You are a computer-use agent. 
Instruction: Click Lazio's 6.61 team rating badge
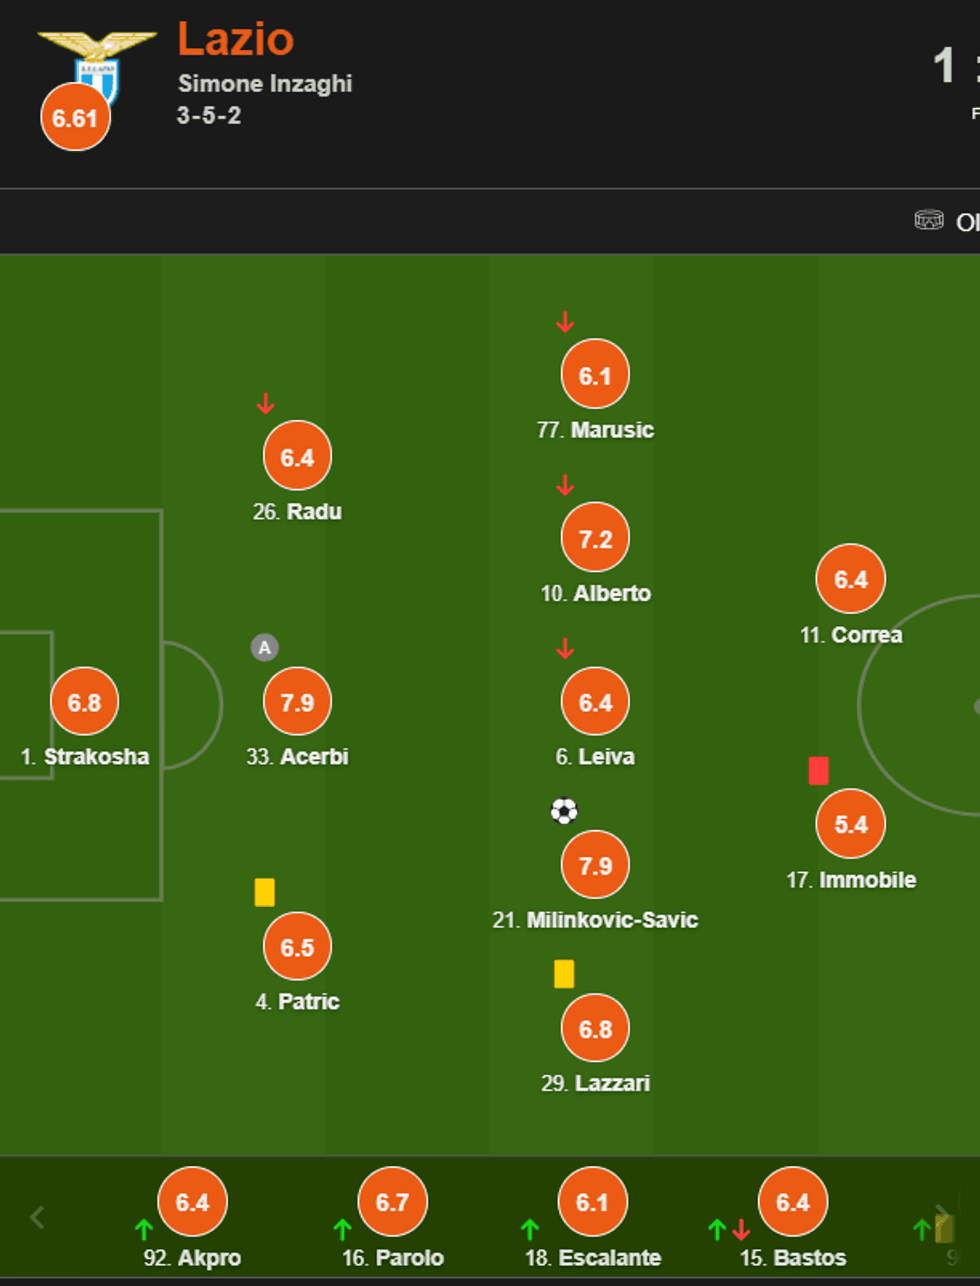75,118
